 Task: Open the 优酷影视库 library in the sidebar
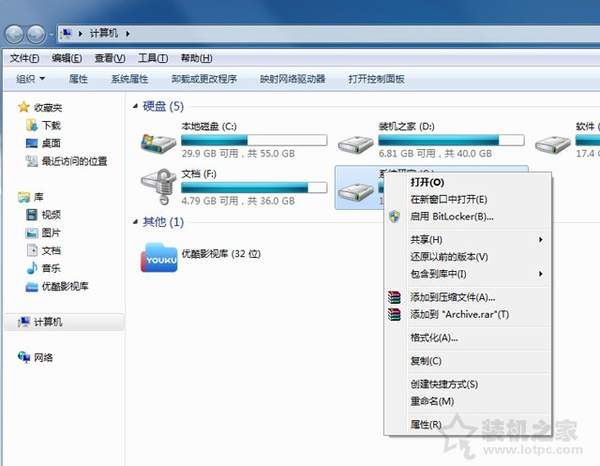(31, 286)
